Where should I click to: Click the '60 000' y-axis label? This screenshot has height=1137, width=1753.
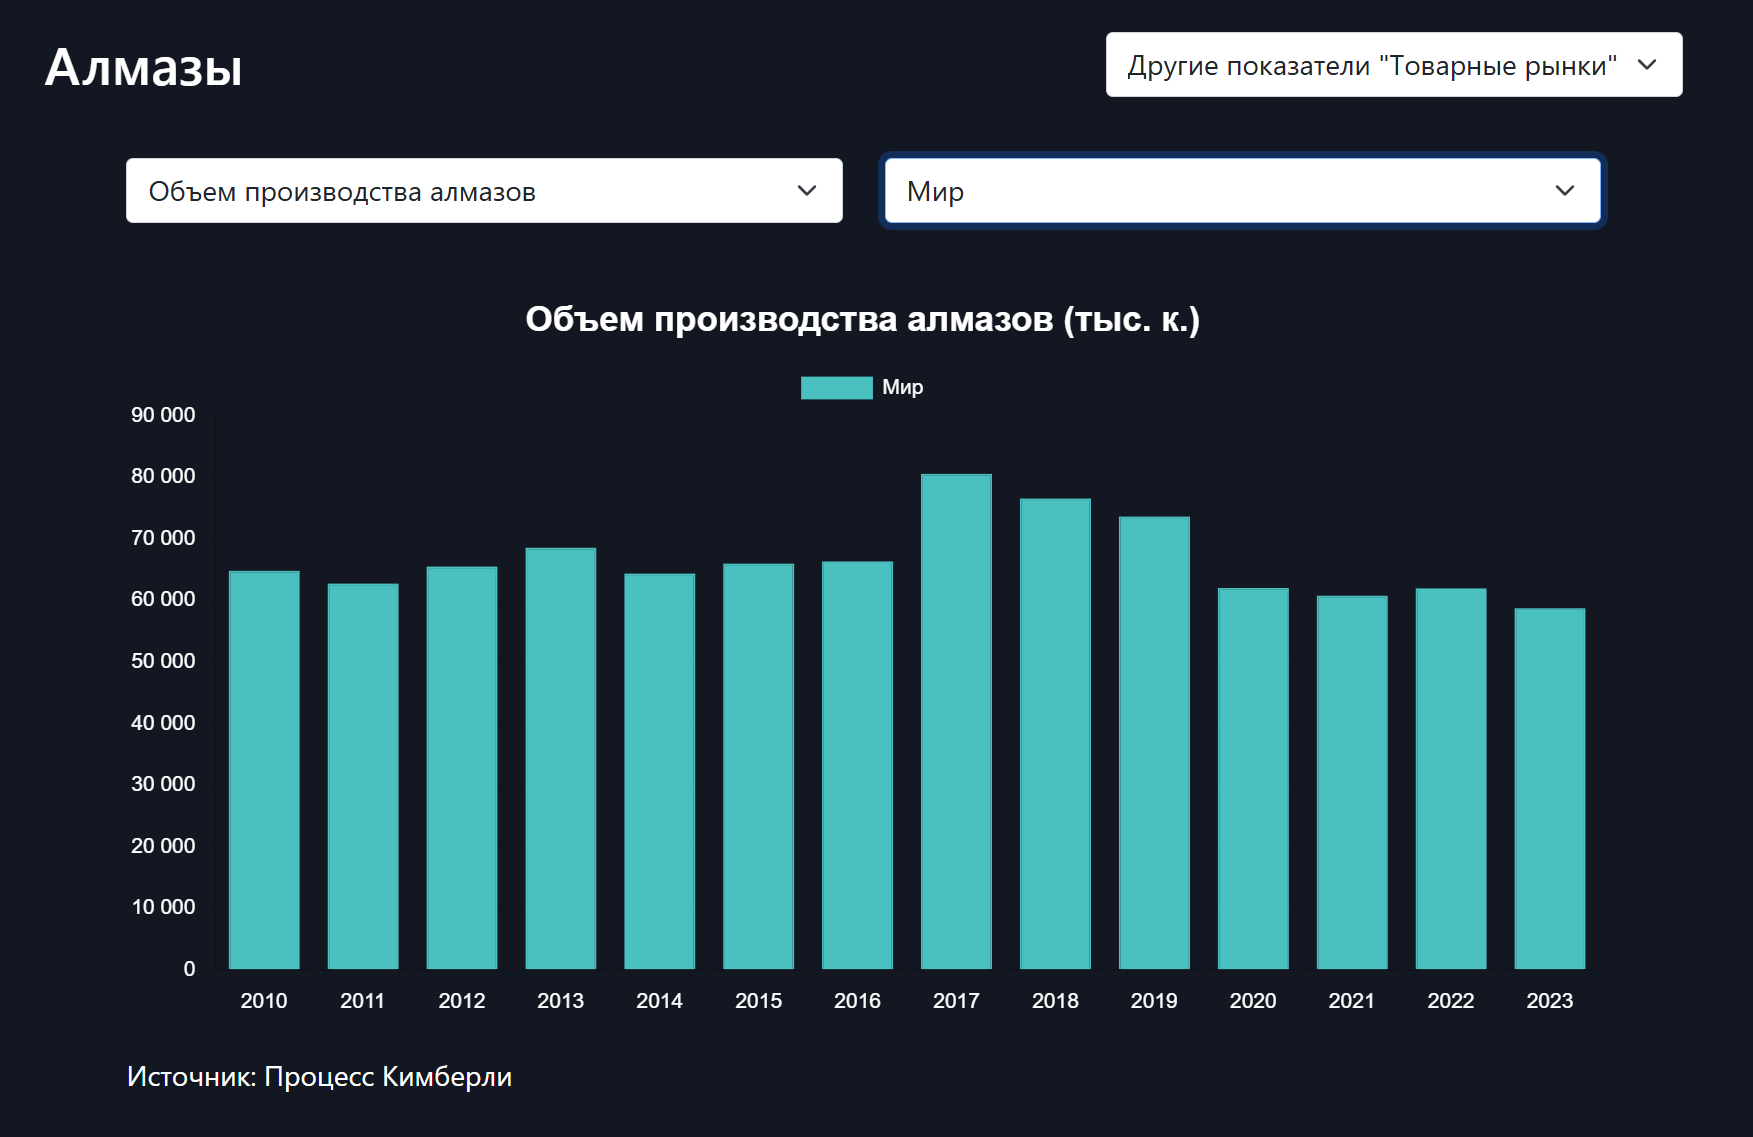tap(163, 599)
